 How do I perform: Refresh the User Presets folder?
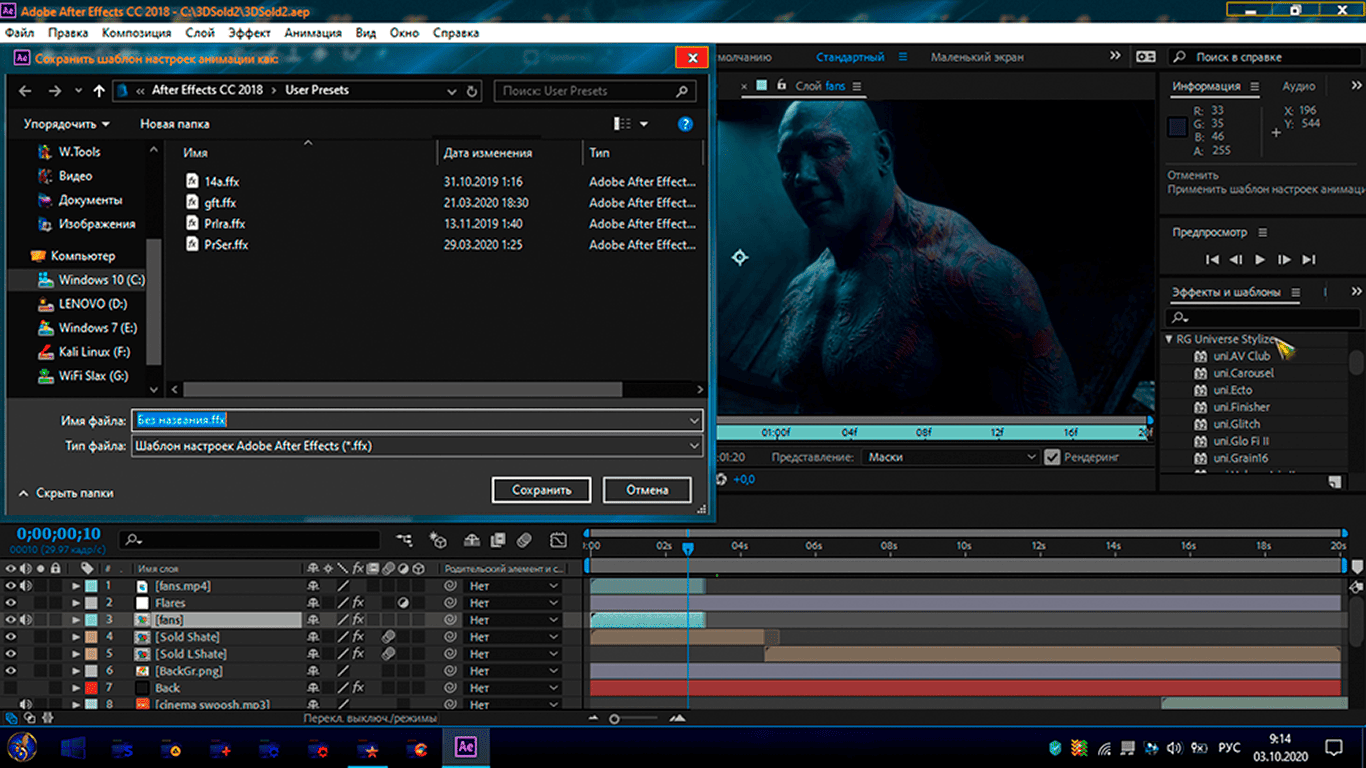[x=473, y=91]
